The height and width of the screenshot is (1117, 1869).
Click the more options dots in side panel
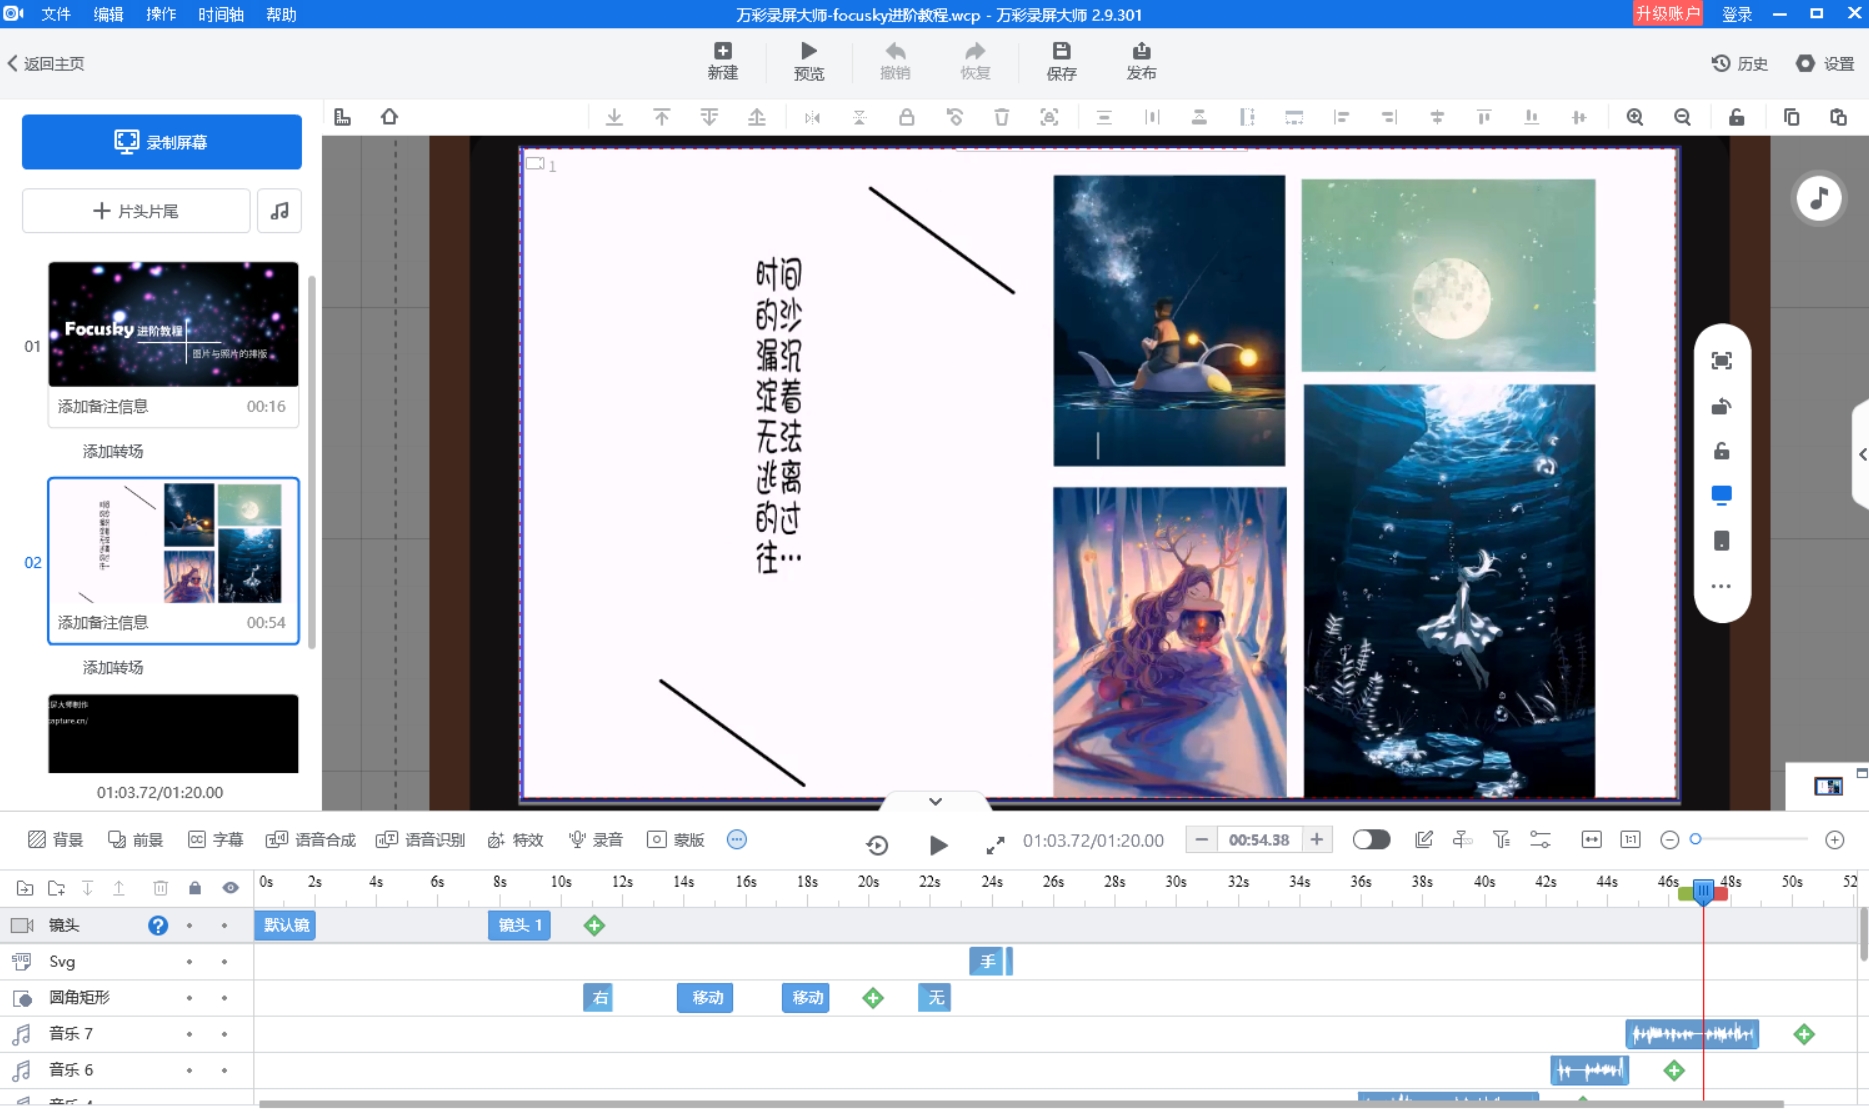tap(1721, 586)
